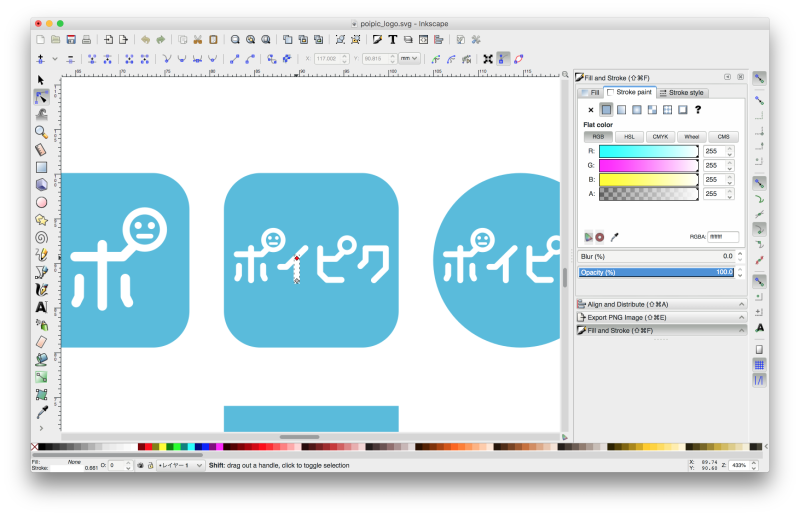Select the 3D box tool
This screenshot has width=800, height=516.
[41, 185]
